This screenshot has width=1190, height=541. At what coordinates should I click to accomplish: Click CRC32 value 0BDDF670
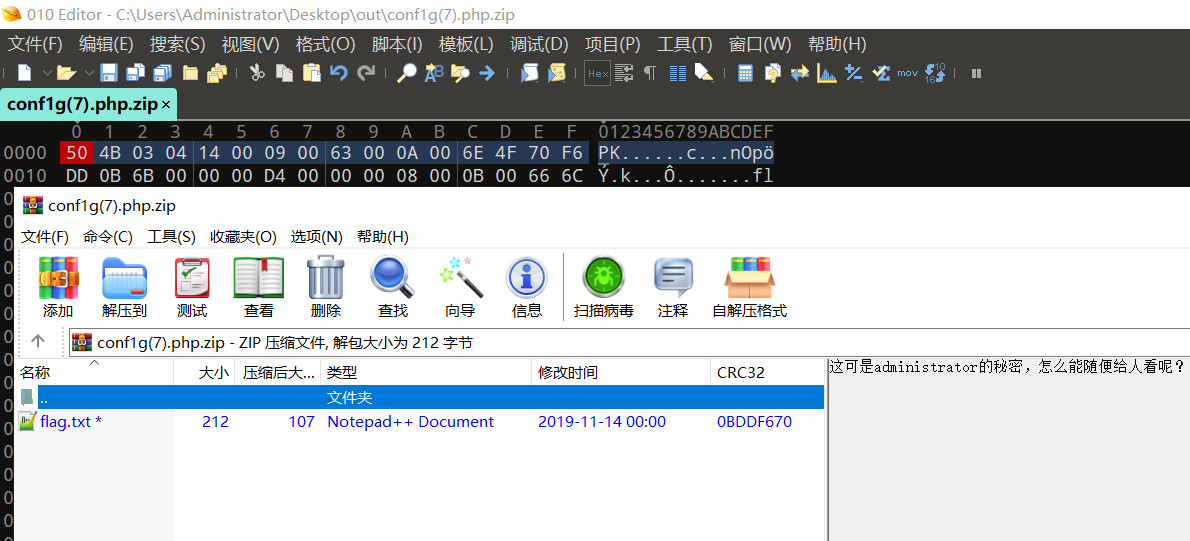click(754, 422)
